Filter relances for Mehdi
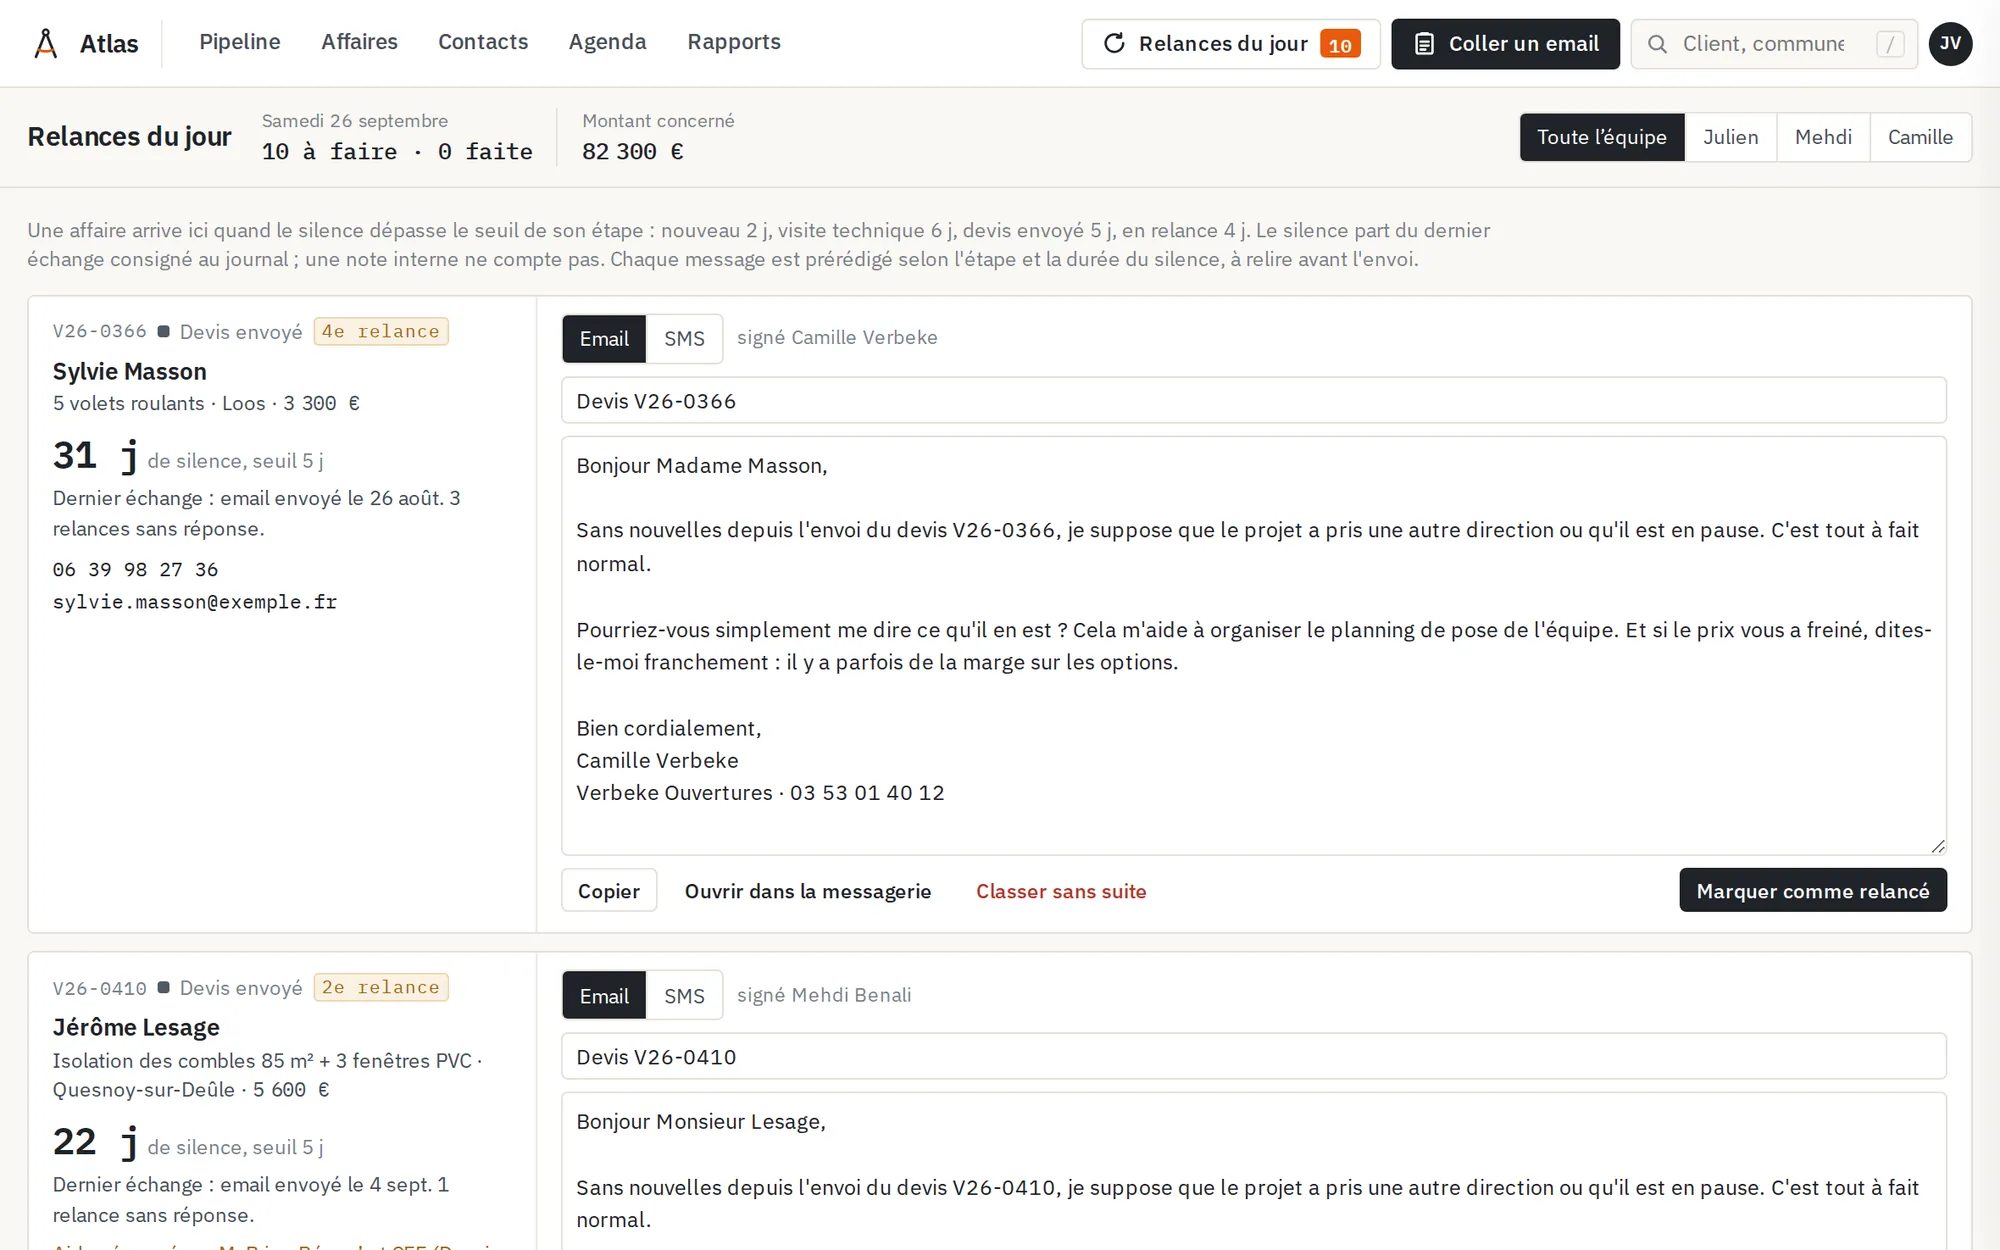The image size is (2000, 1250). click(1823, 137)
